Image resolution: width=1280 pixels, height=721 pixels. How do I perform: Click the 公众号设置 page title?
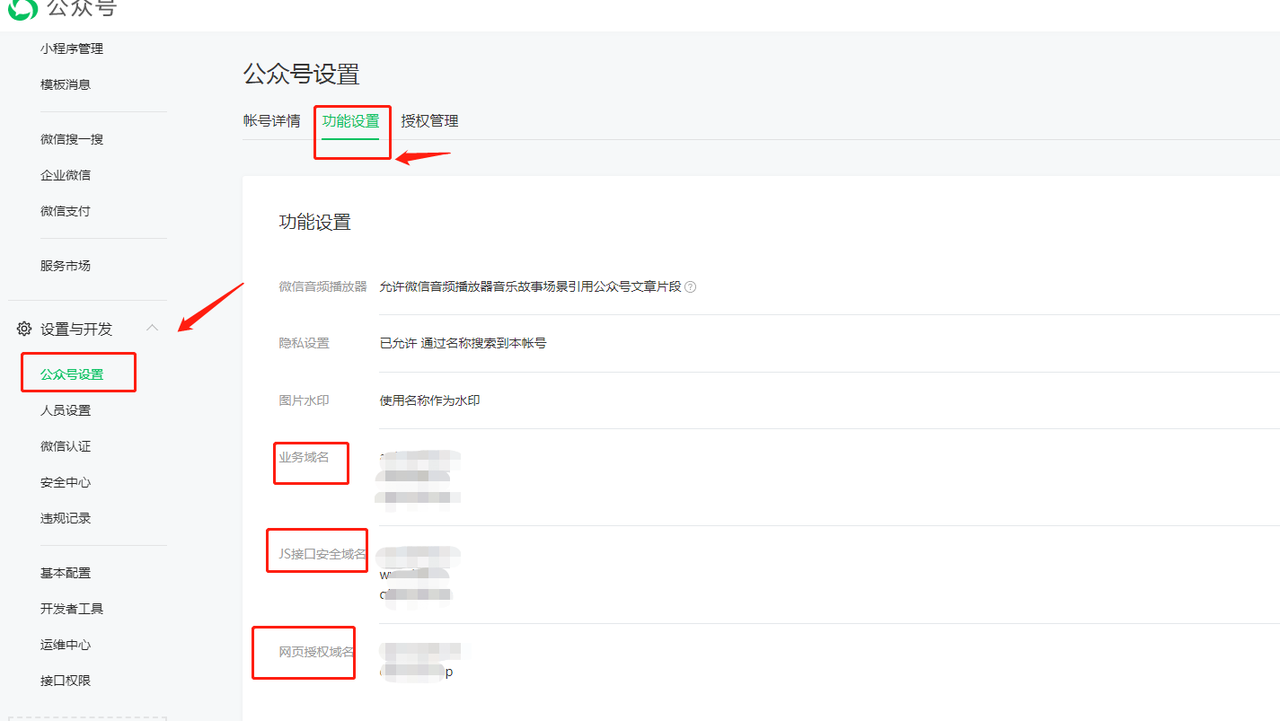click(x=301, y=74)
